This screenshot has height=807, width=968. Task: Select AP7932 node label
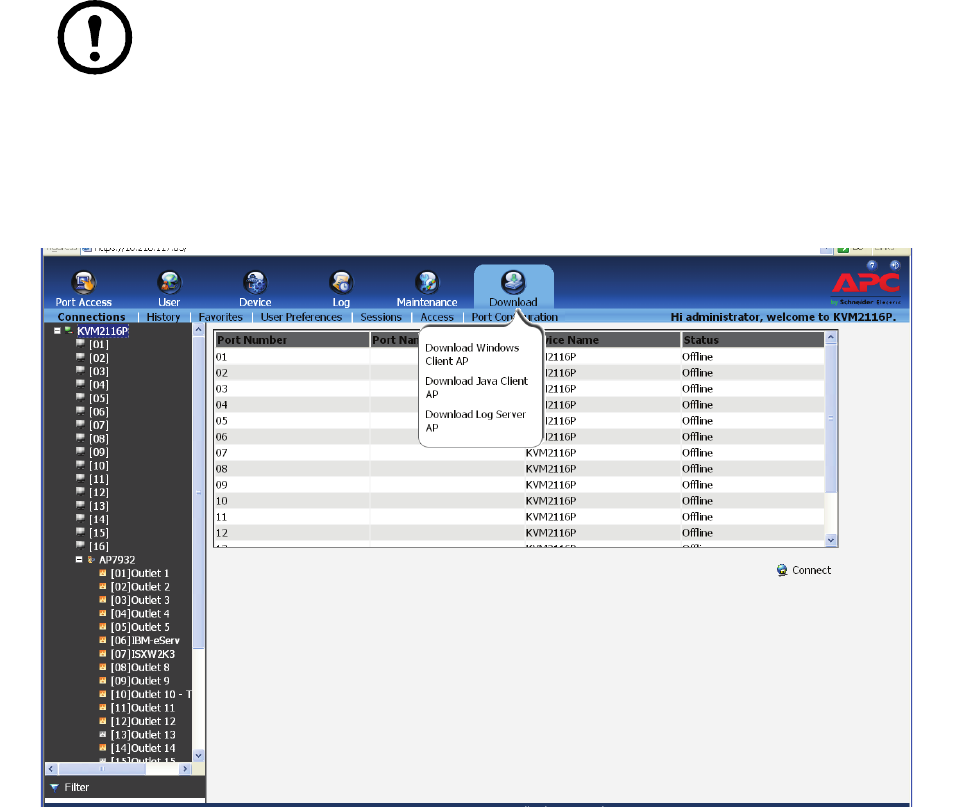(x=117, y=559)
